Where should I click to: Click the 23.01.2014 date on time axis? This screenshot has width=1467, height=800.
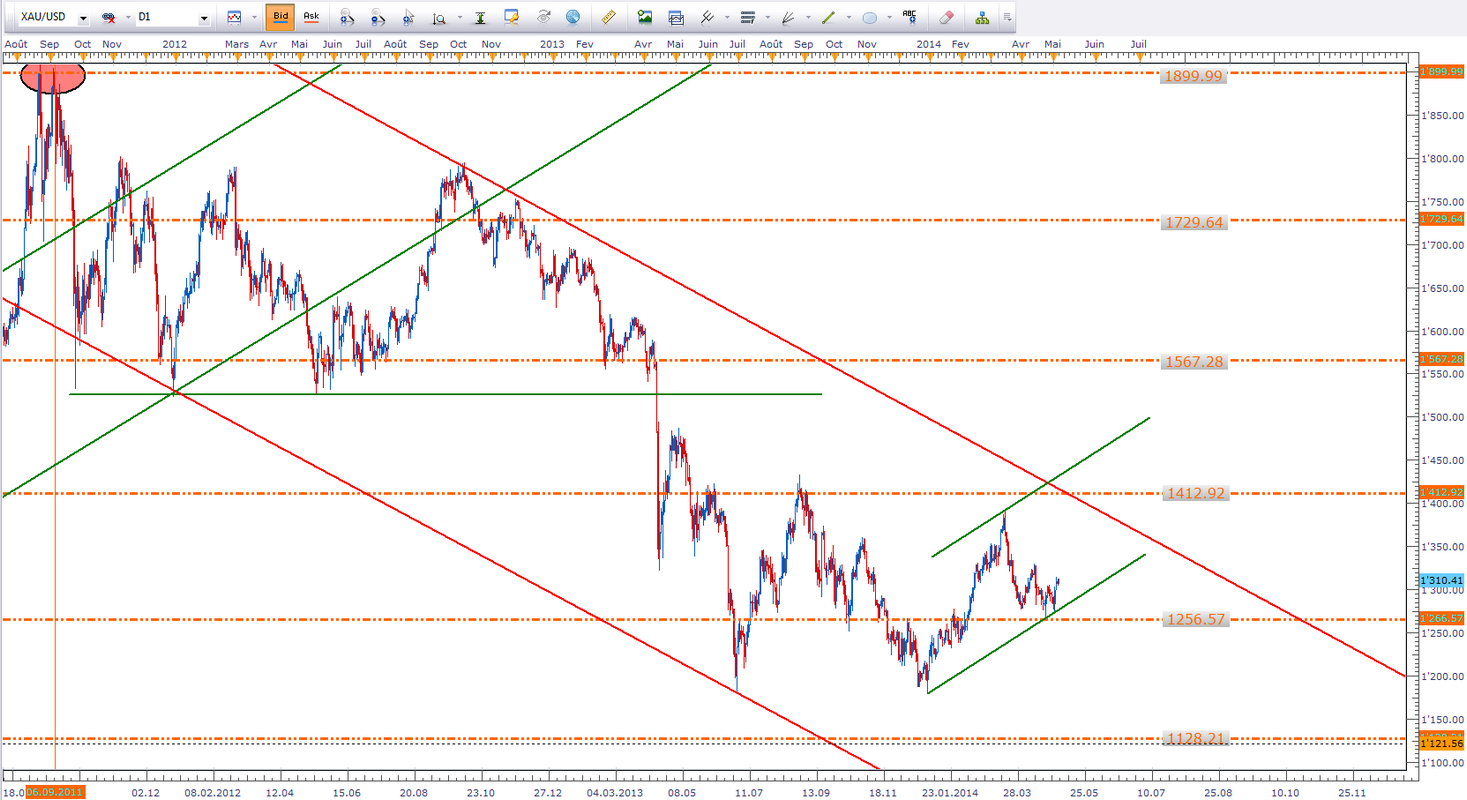pyautogui.click(x=951, y=791)
